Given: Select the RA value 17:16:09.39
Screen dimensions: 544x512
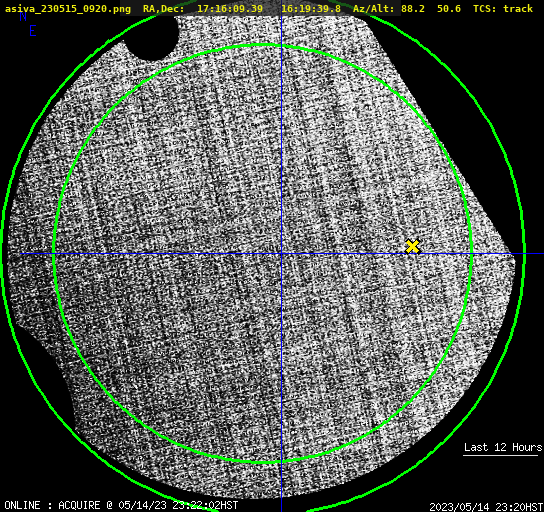Looking at the screenshot, I should pos(230,8).
